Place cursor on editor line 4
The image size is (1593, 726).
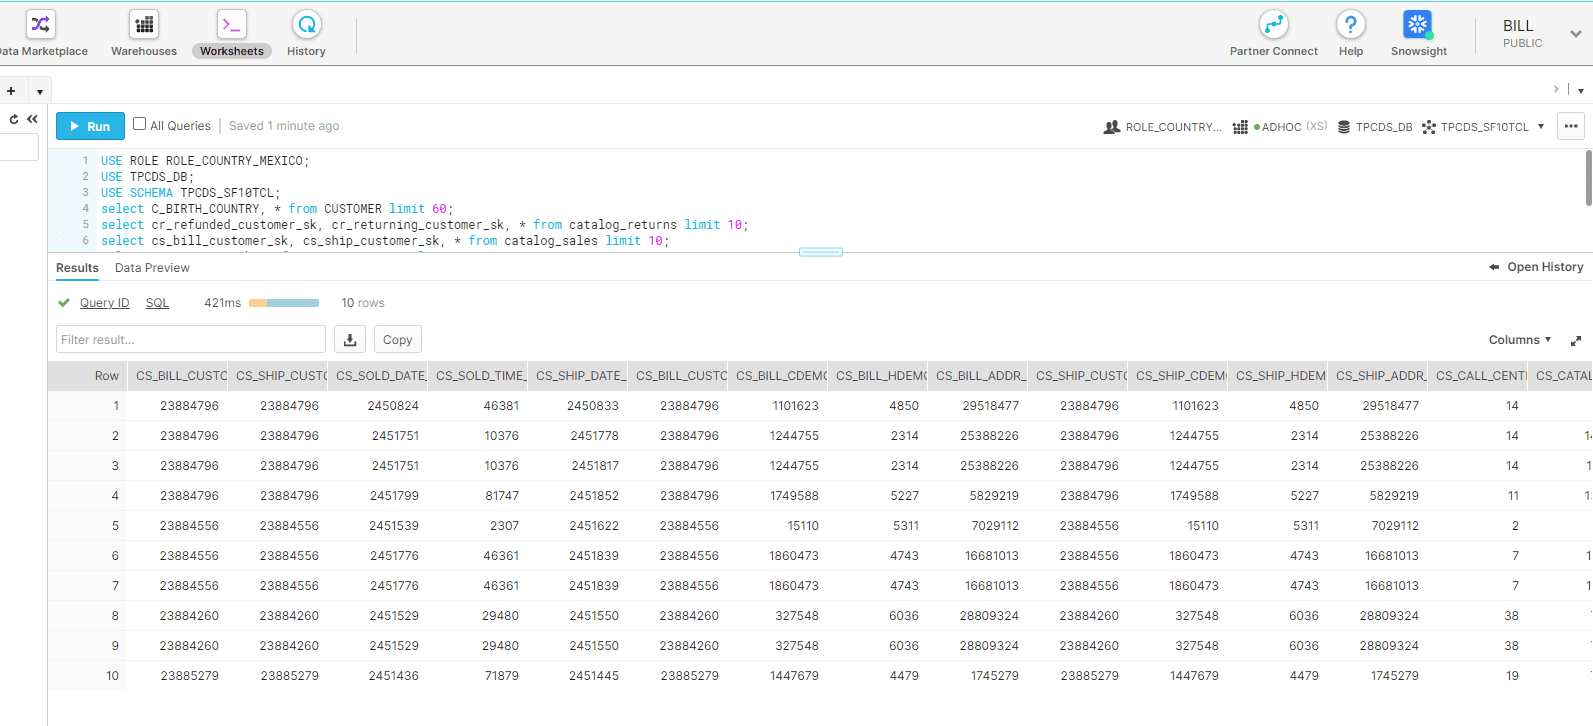click(x=276, y=209)
